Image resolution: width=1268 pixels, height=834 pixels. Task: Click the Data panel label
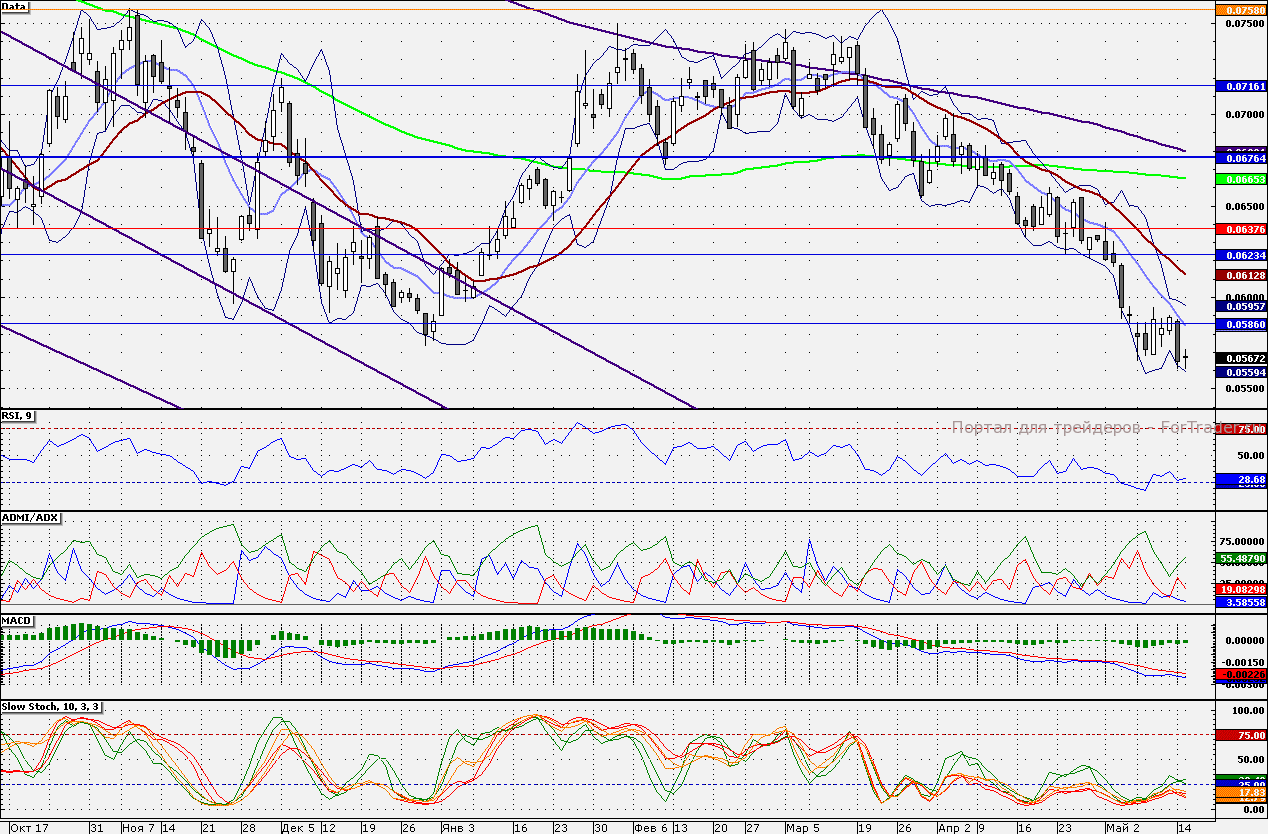[15, 6]
